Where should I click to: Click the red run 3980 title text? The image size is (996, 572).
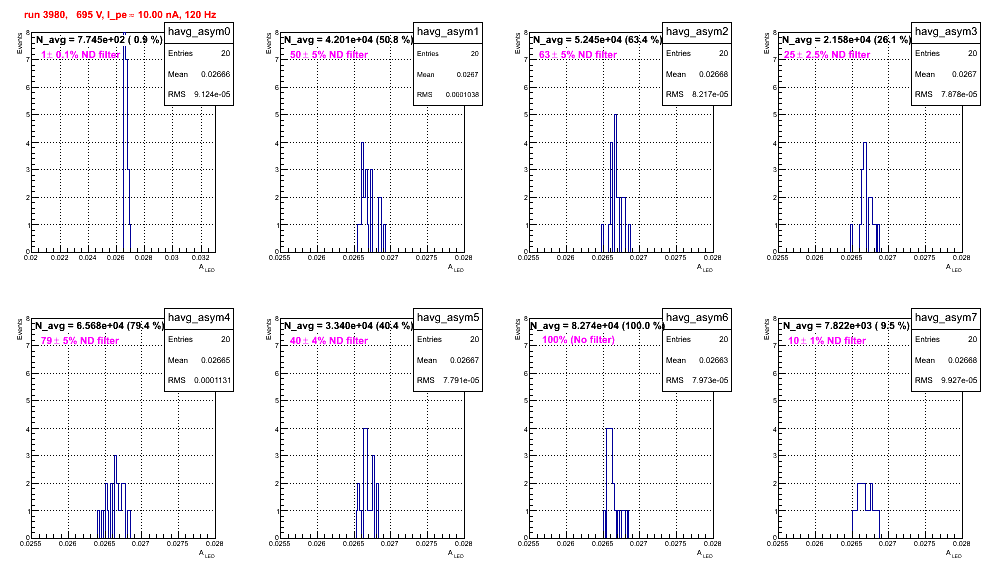[x=120, y=14]
